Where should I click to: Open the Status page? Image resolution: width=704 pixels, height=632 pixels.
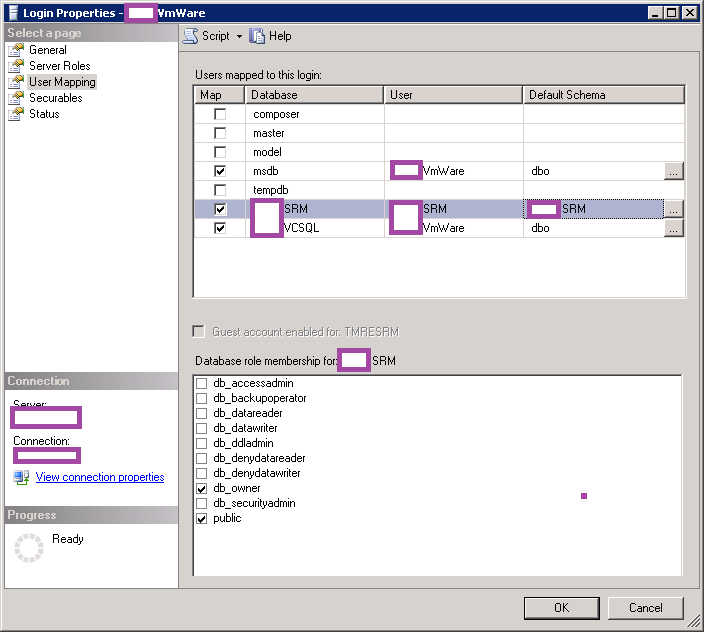[x=44, y=114]
